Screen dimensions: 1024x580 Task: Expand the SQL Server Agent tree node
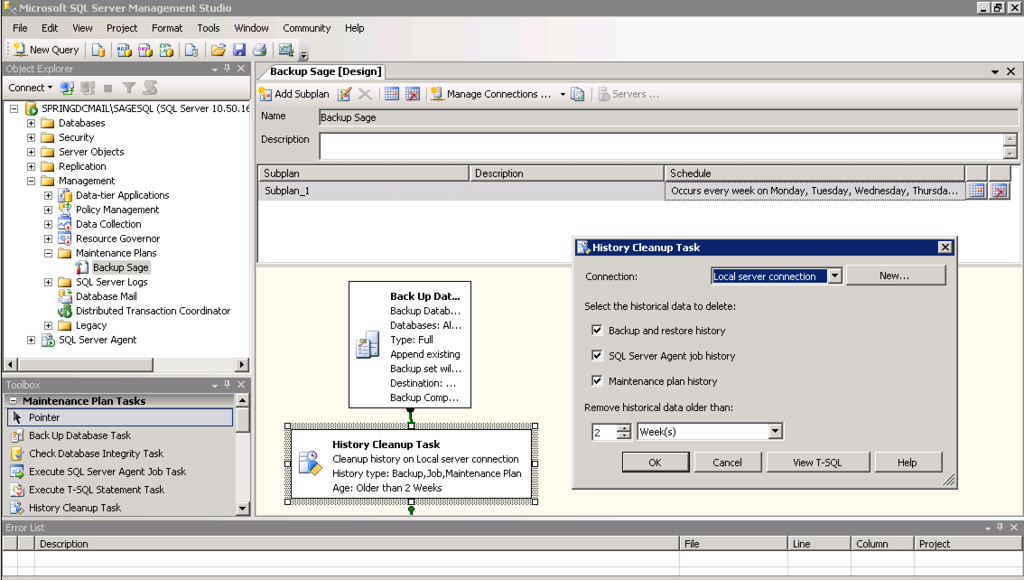coord(31,340)
